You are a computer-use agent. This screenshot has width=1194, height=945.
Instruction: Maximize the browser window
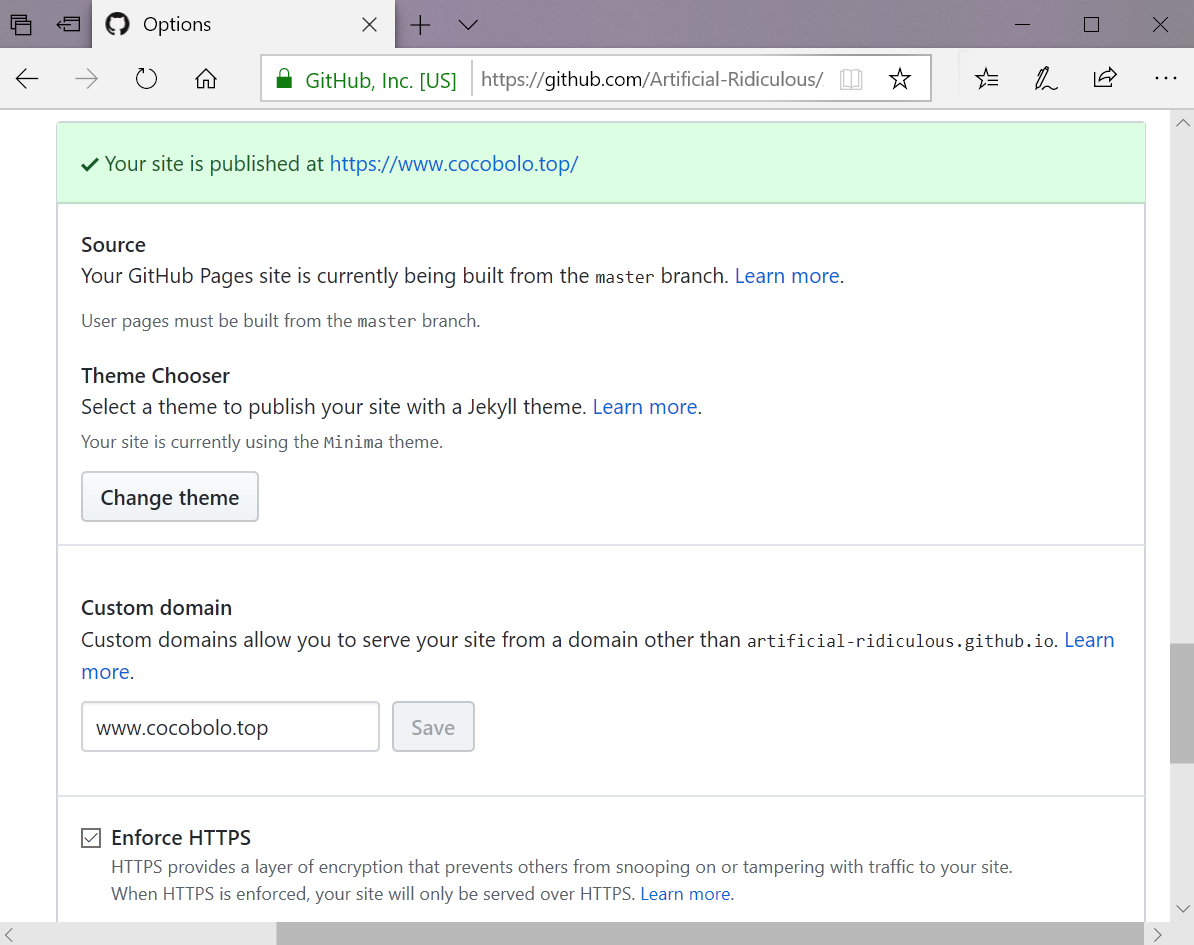click(1091, 24)
